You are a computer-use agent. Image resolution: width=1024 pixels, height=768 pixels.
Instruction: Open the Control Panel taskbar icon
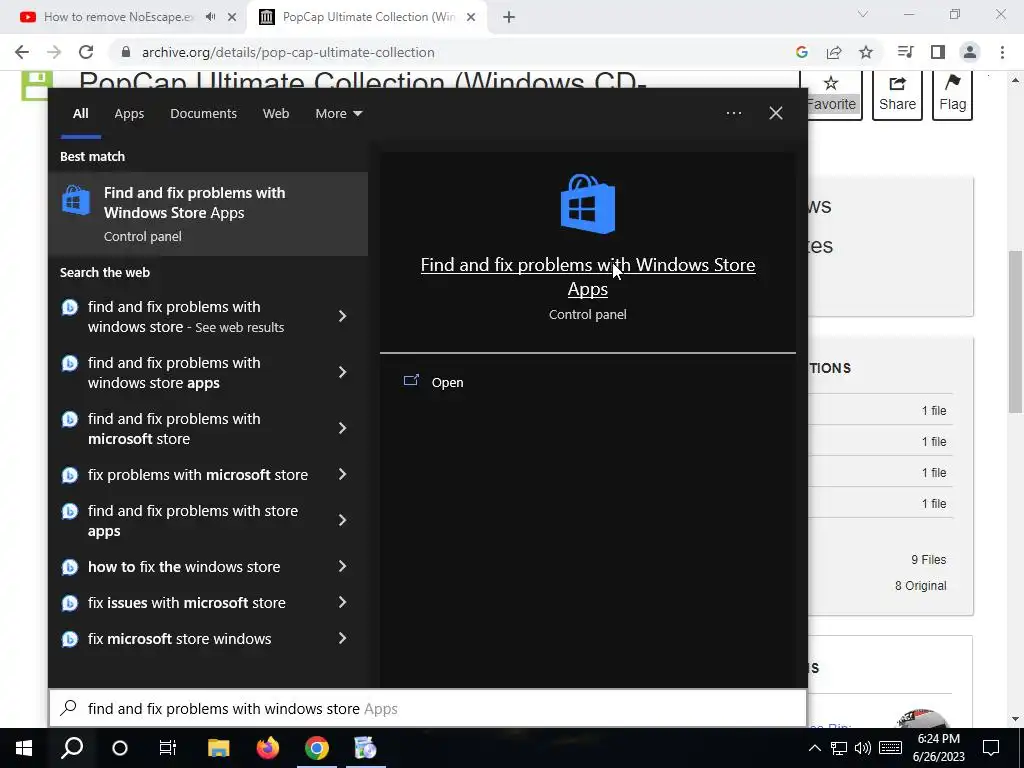[x=365, y=748]
